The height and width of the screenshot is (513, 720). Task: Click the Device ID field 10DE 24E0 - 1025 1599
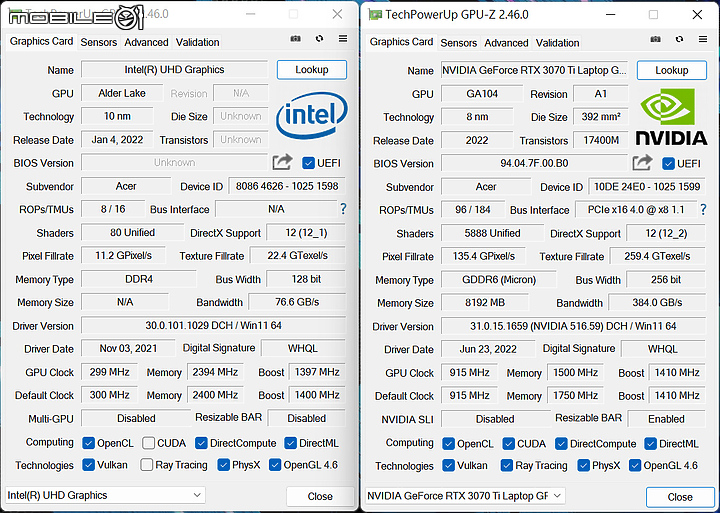(647, 186)
